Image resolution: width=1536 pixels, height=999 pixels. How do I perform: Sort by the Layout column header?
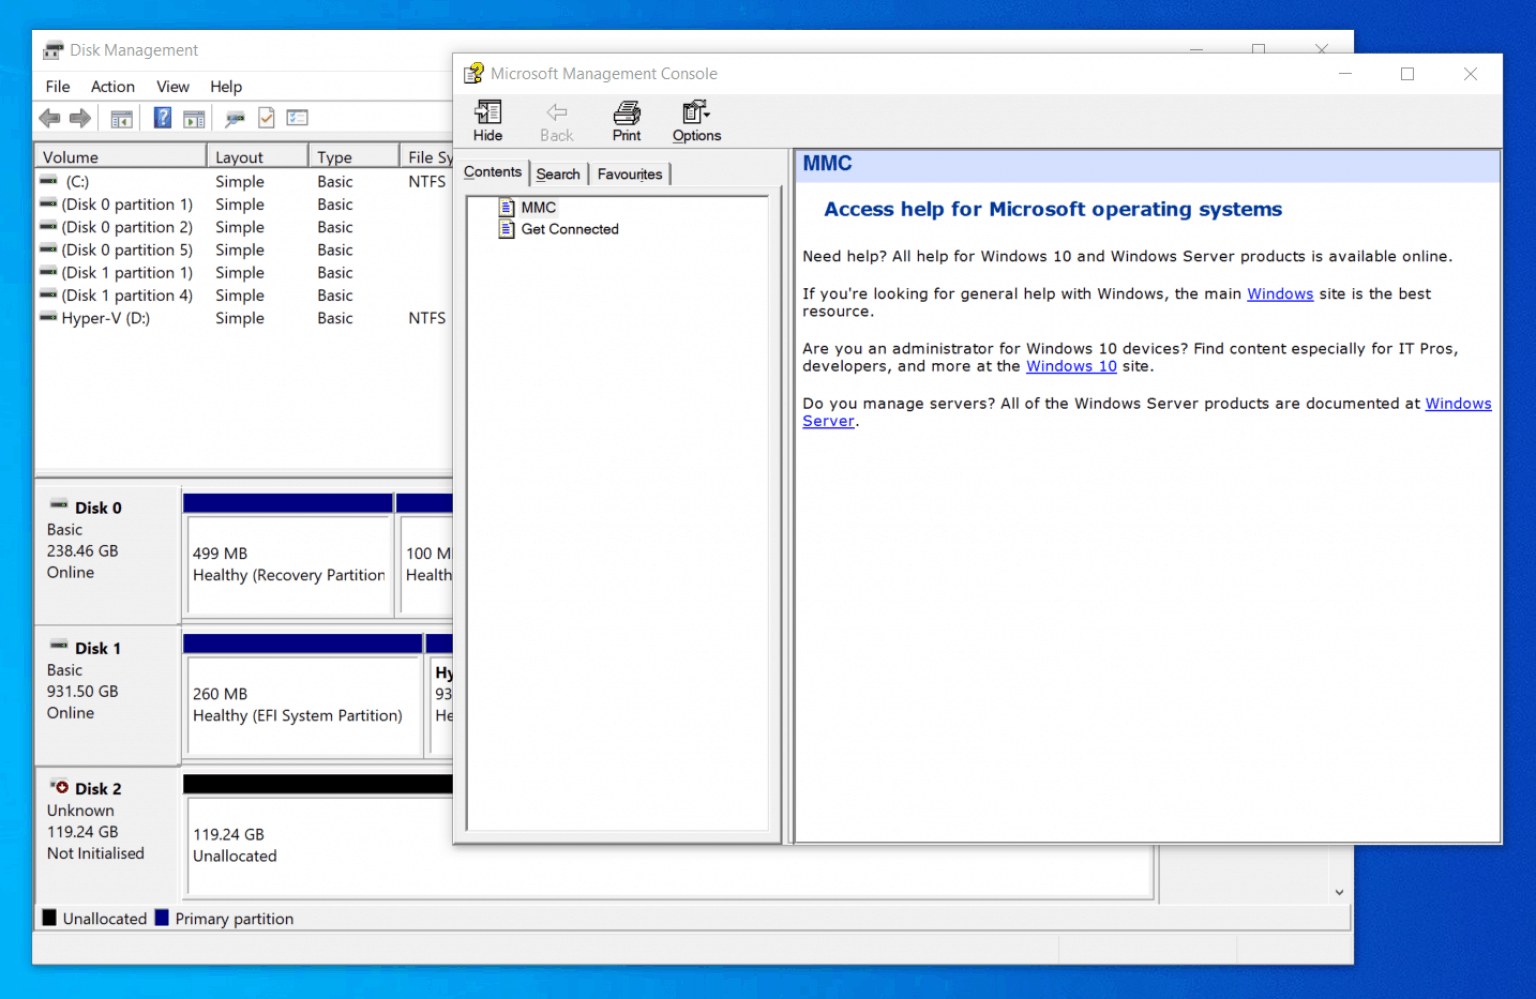coord(258,157)
